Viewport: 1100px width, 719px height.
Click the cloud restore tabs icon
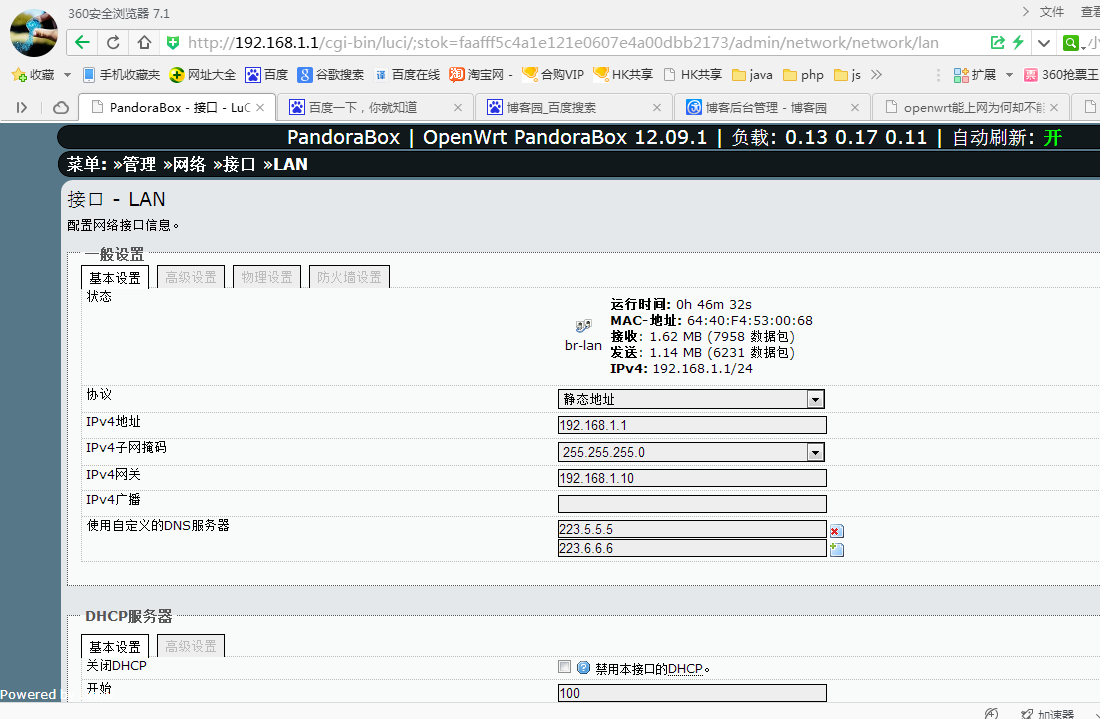61,107
